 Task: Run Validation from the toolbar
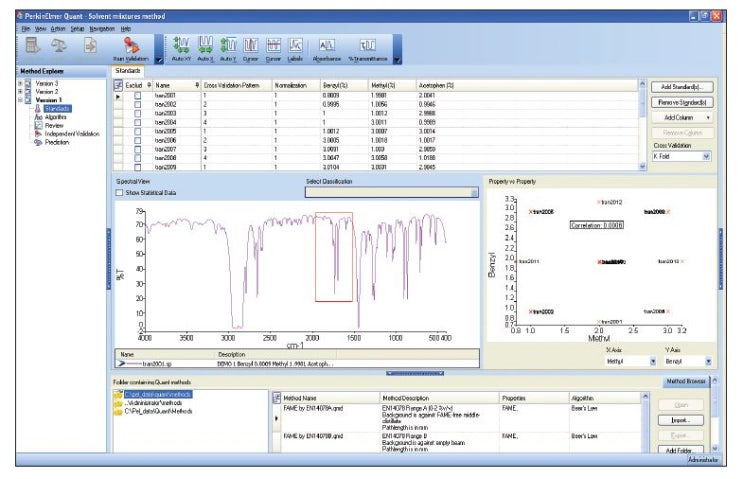[x=131, y=49]
